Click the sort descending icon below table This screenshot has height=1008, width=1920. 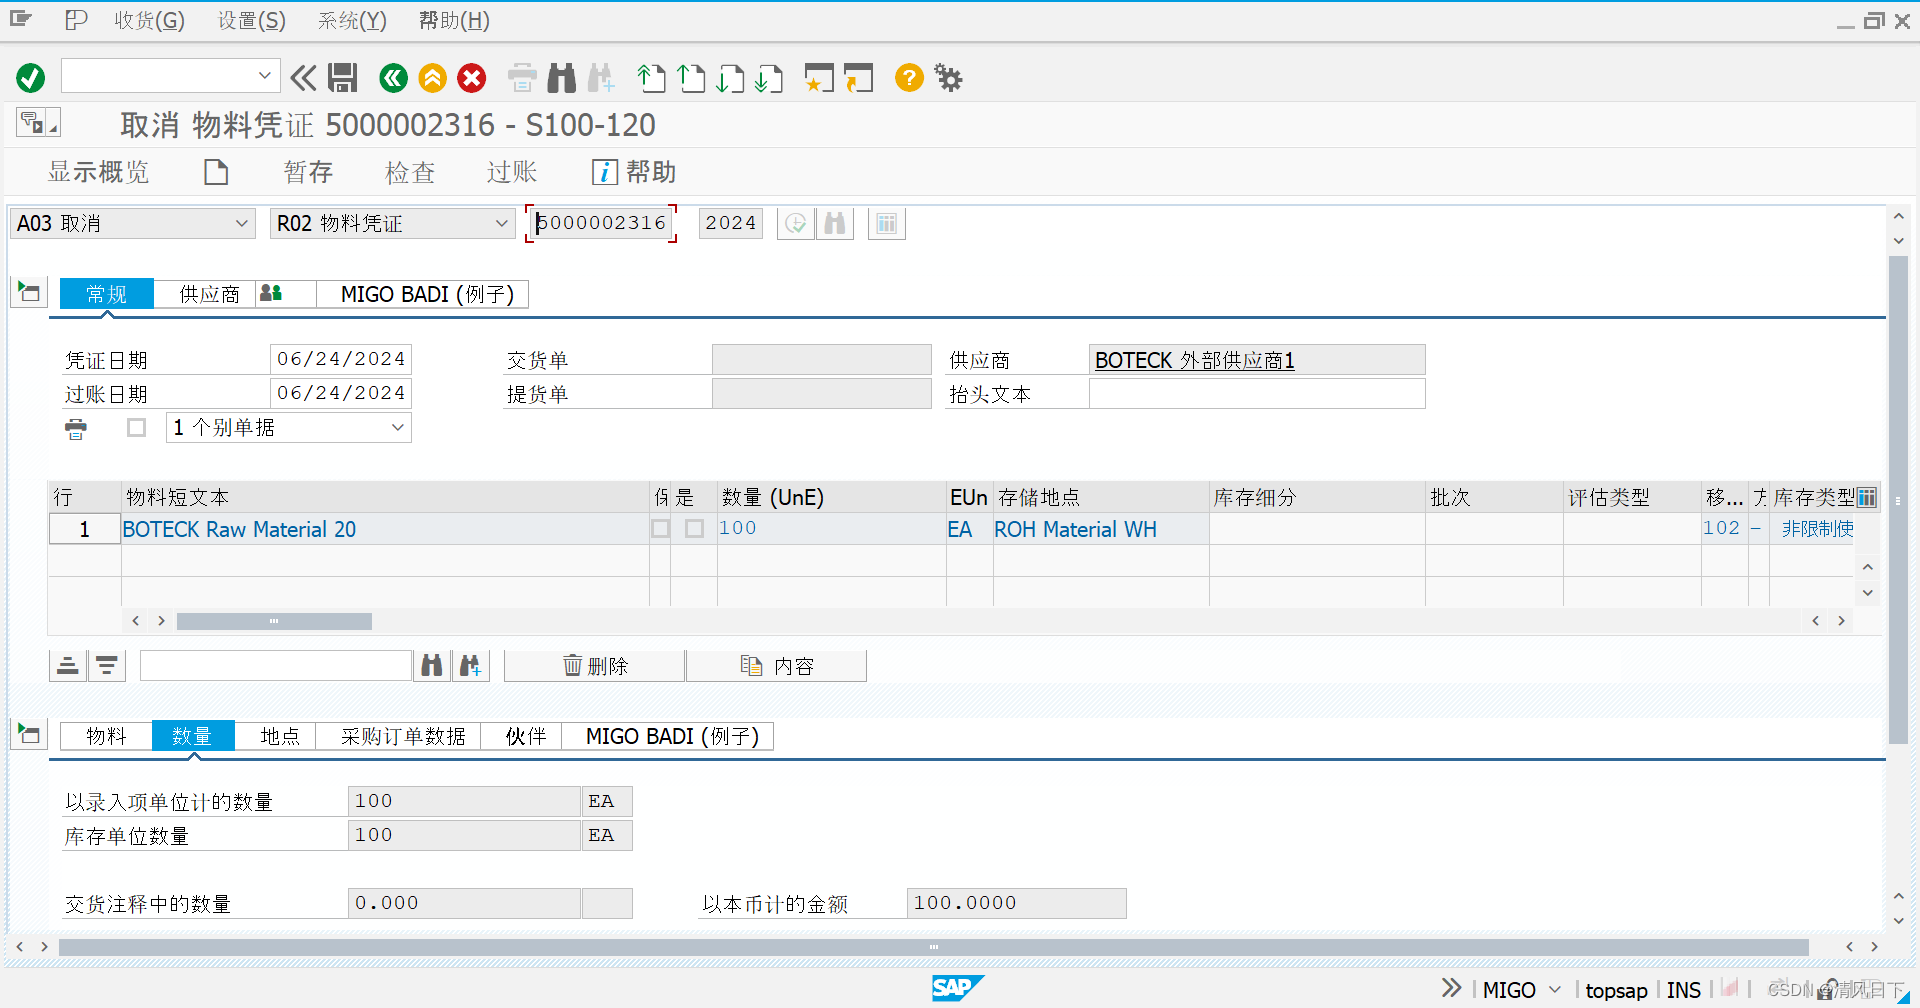(107, 666)
